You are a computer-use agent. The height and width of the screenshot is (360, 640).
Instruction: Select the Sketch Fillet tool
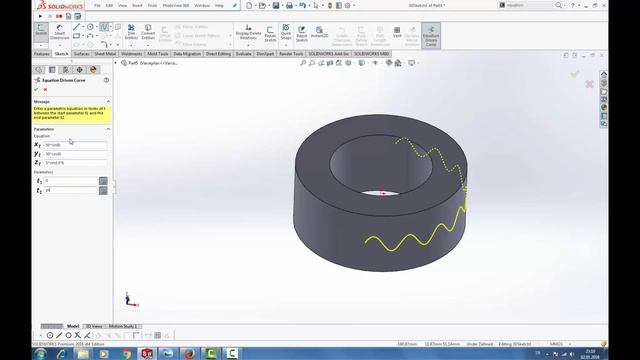pyautogui.click(x=104, y=44)
